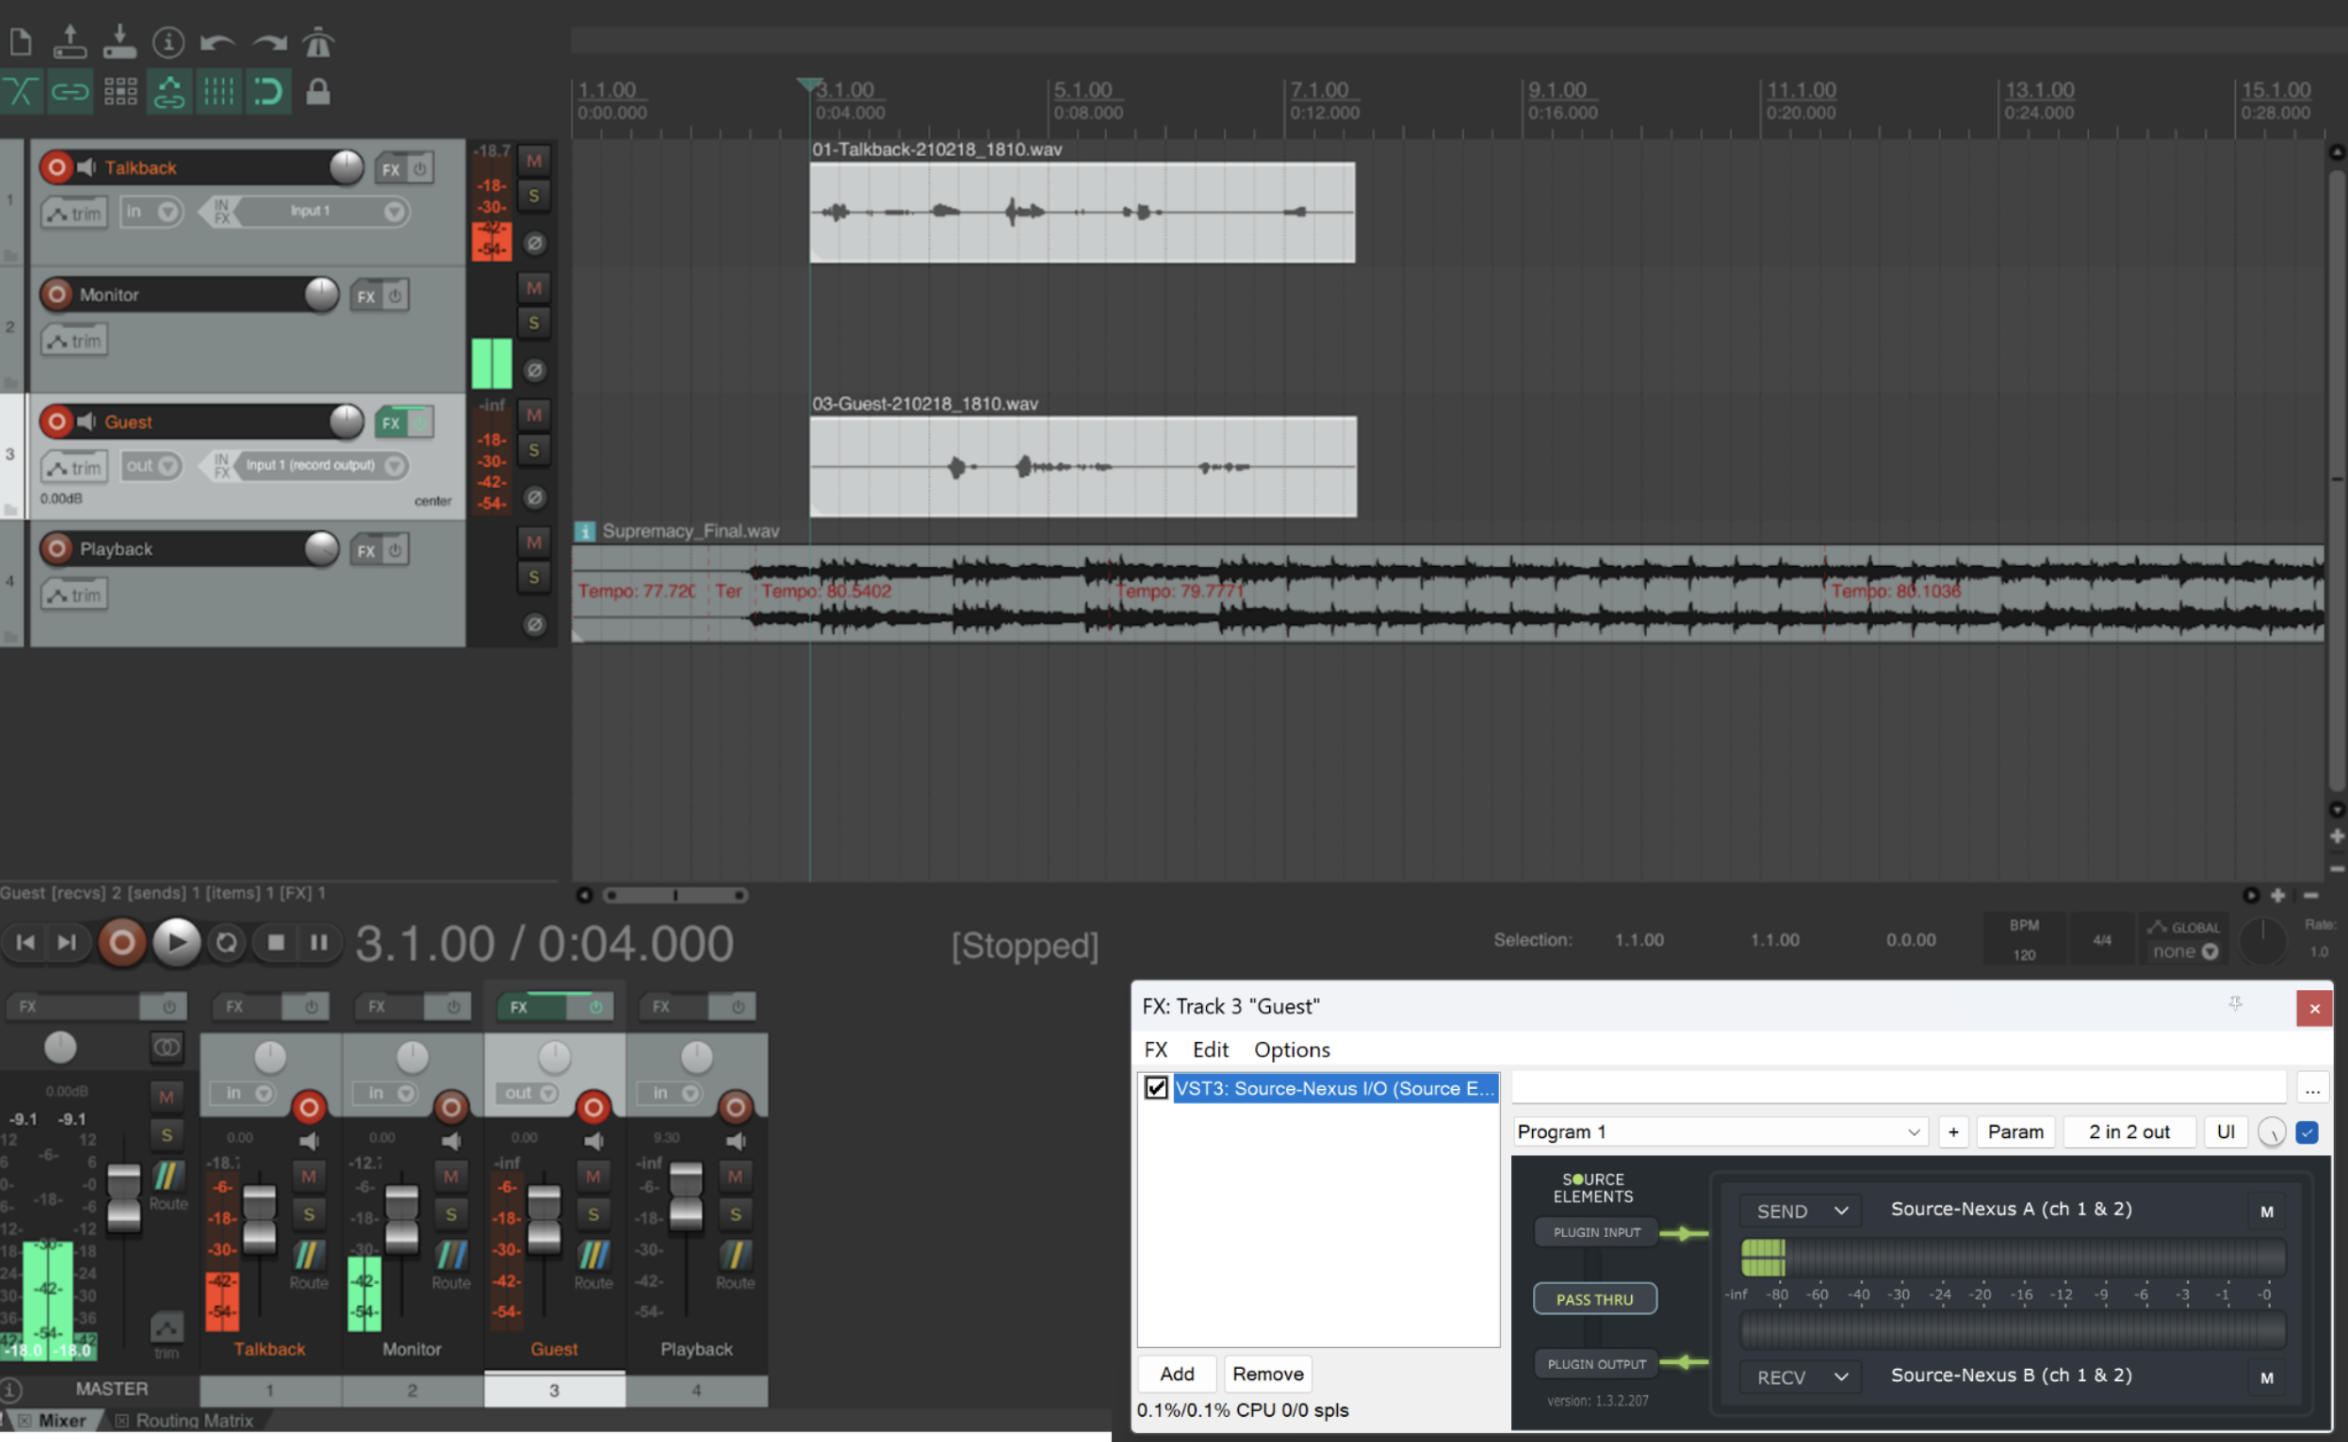Solo the Guest track in the track panel

click(x=534, y=450)
